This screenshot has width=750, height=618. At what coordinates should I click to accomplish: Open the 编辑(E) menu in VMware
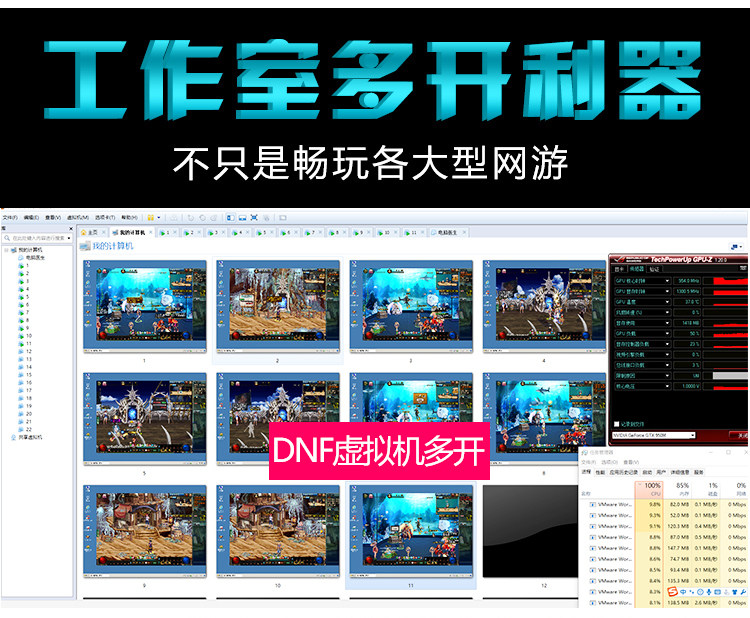pos(31,218)
